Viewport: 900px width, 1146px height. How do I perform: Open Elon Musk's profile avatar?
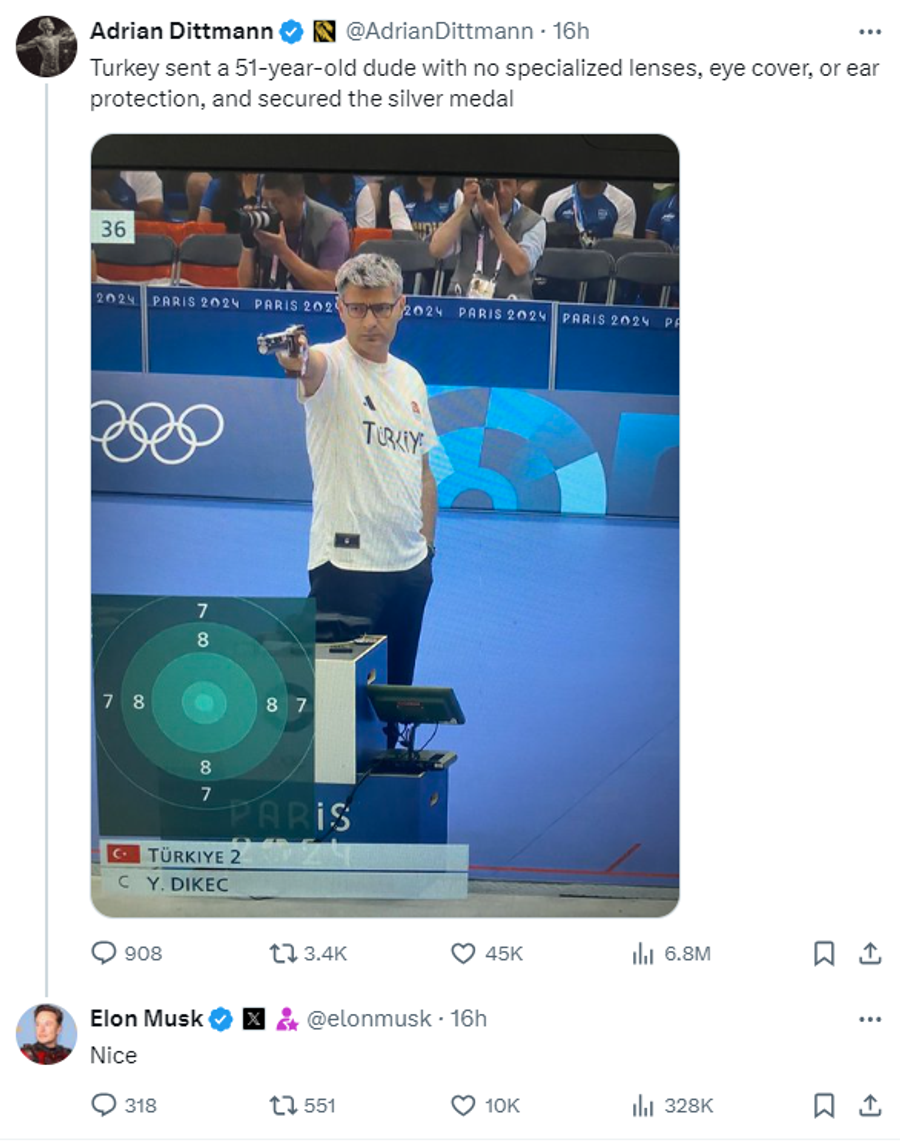pyautogui.click(x=47, y=1034)
